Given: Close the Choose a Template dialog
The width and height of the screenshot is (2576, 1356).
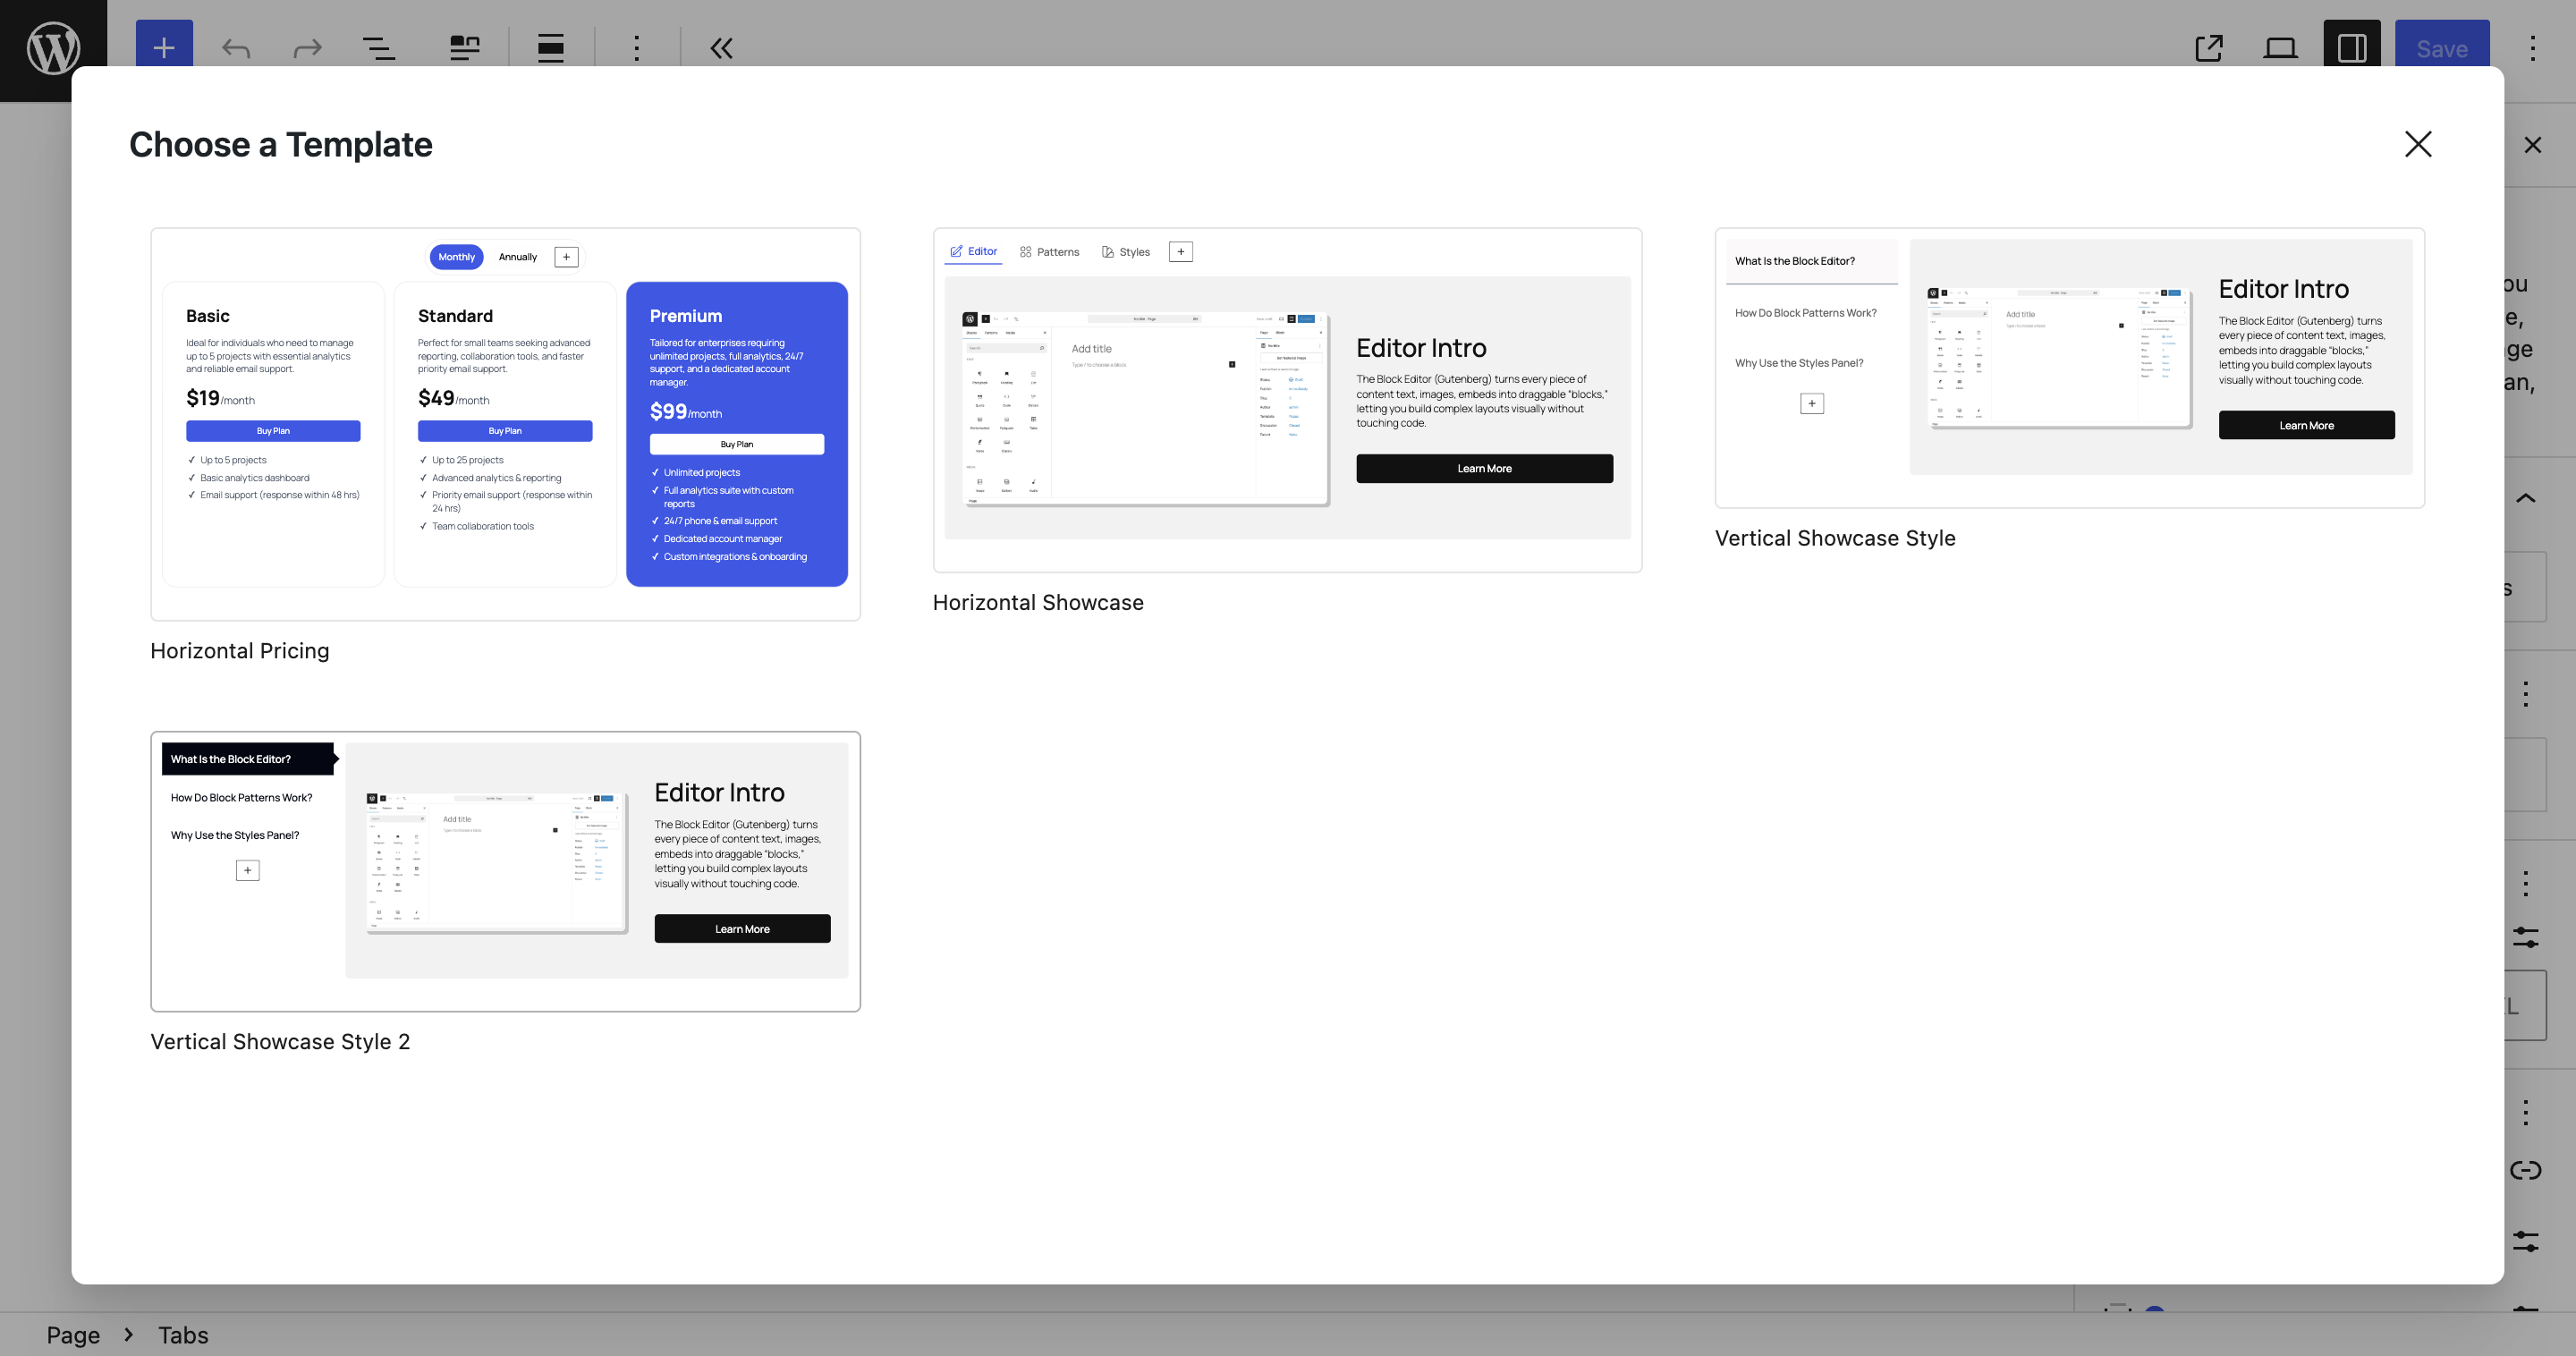Looking at the screenshot, I should [2417, 144].
